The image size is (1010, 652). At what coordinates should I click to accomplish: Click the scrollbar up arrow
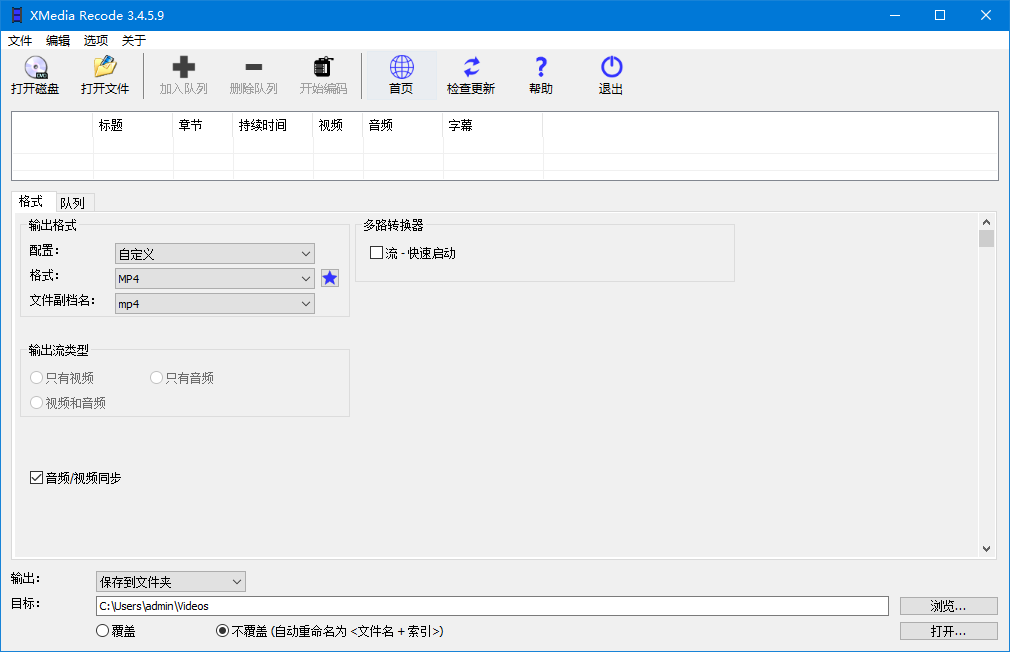coord(986,222)
